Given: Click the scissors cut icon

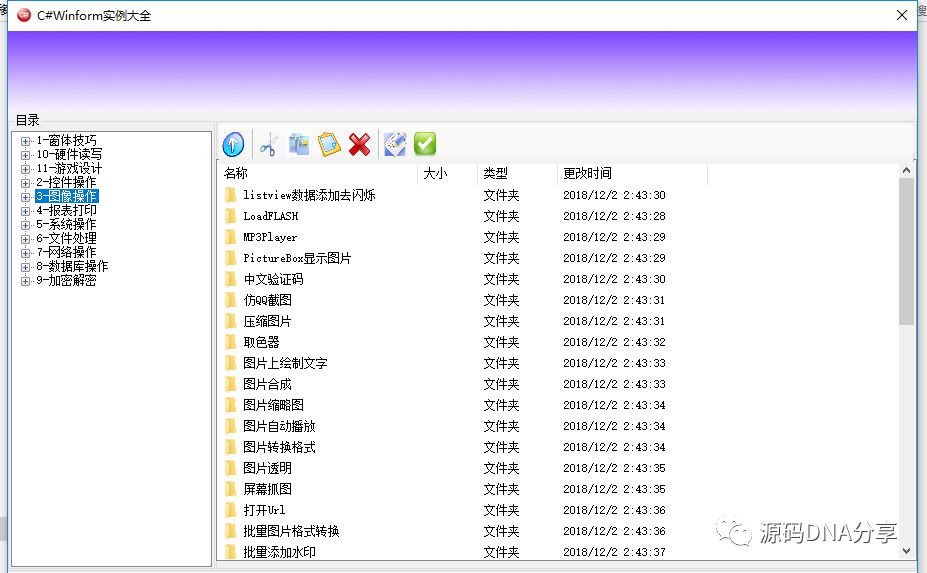Looking at the screenshot, I should click(x=268, y=144).
